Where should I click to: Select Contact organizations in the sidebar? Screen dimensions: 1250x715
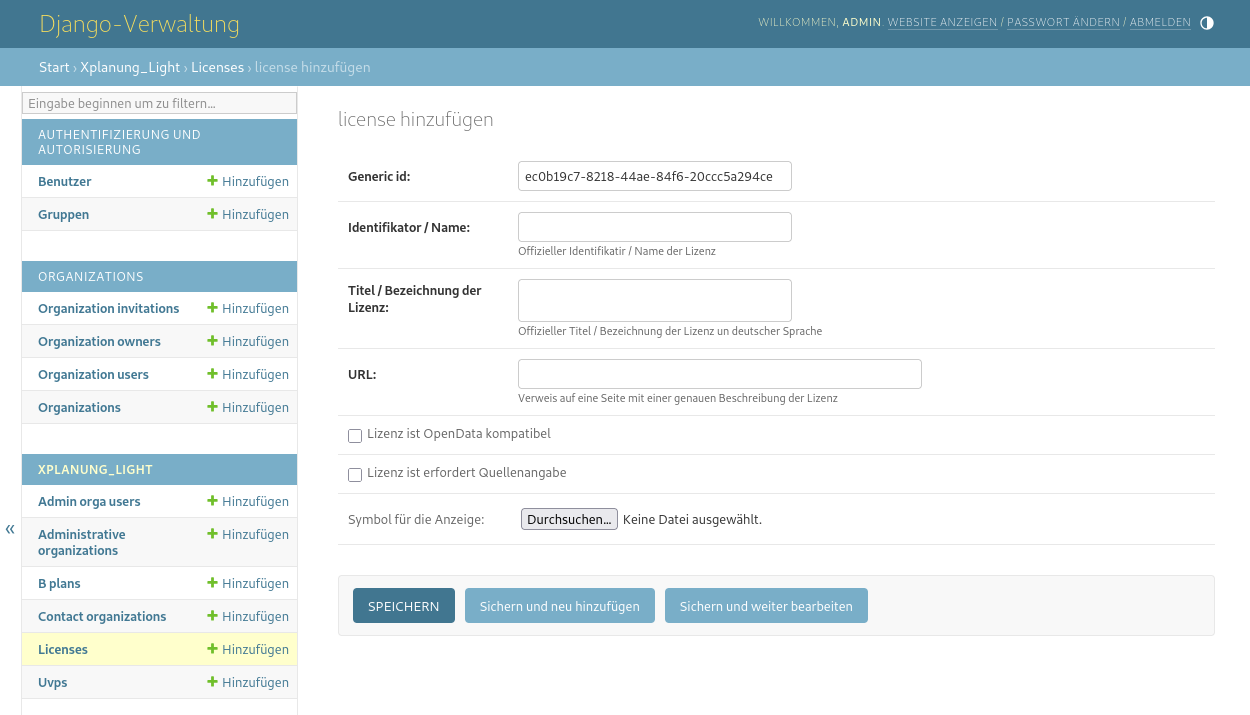[x=102, y=616]
